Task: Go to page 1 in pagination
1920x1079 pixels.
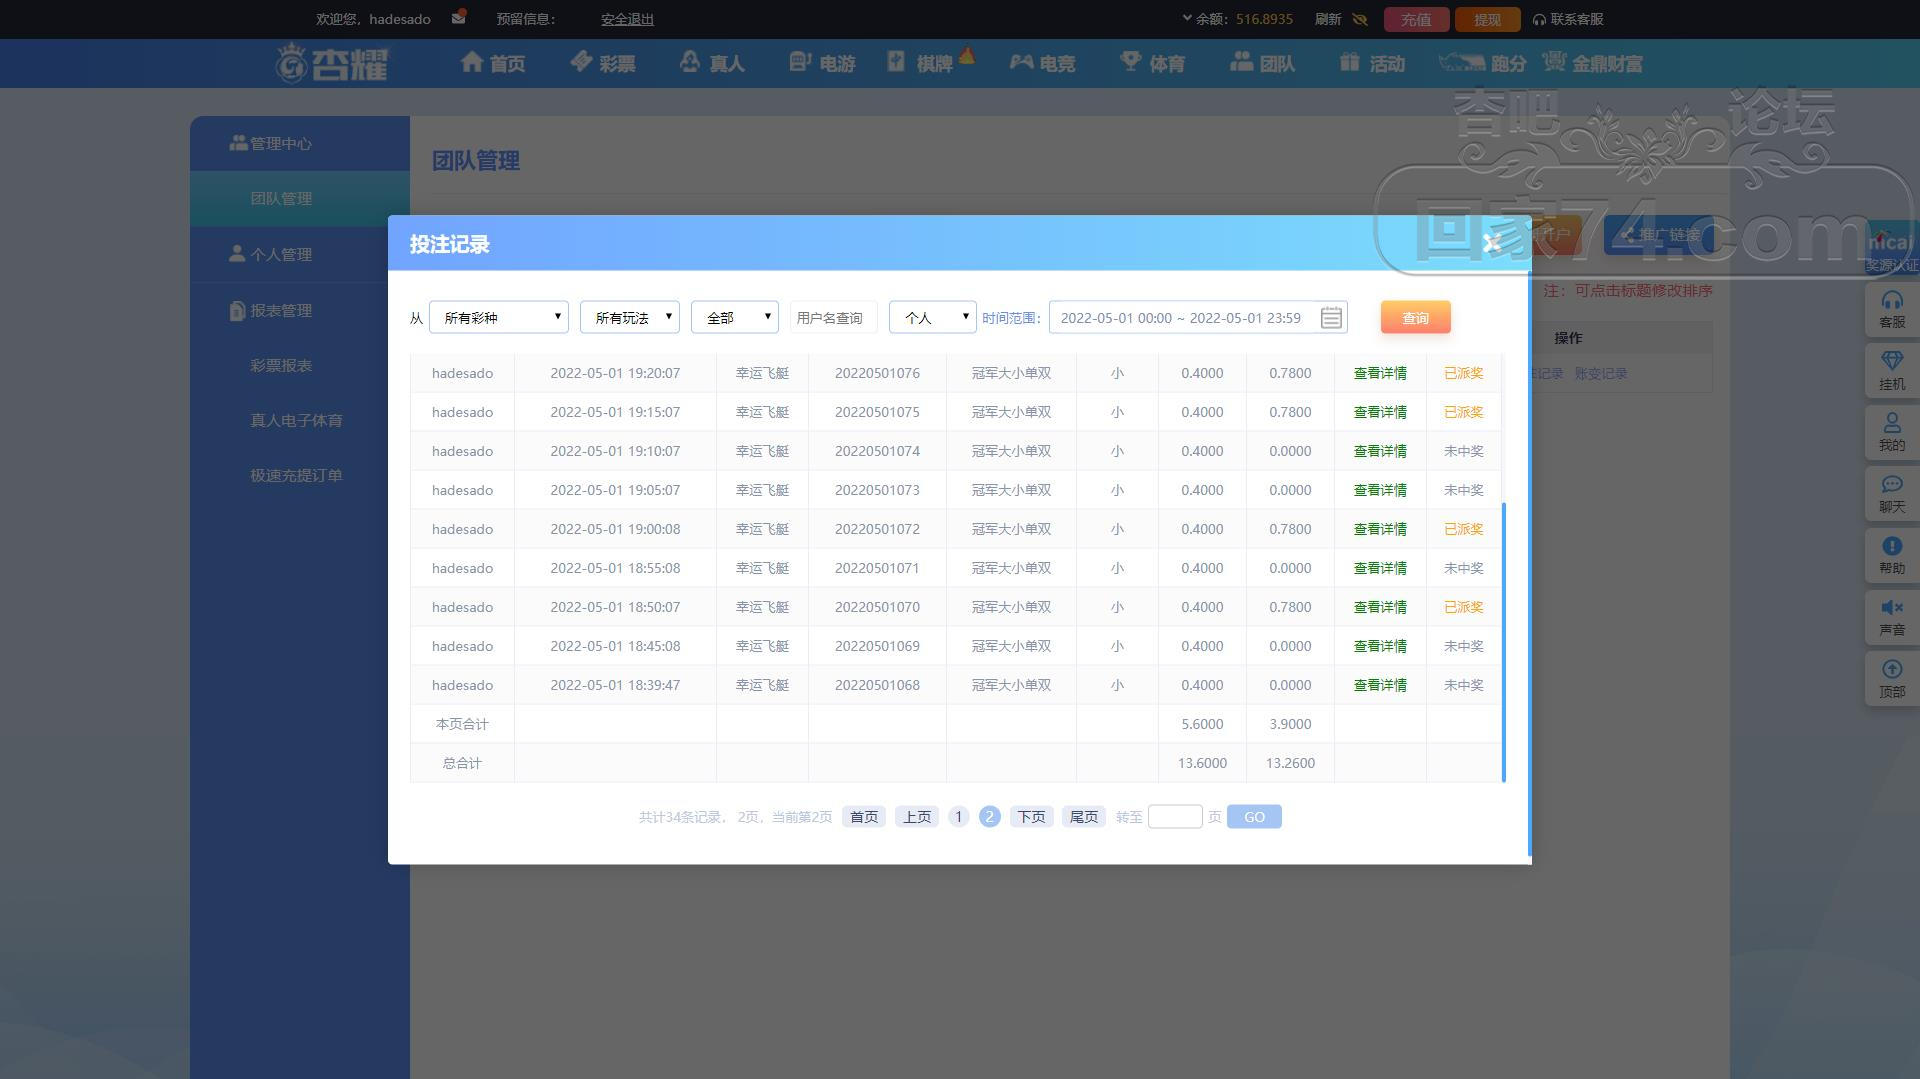Action: pos(958,817)
